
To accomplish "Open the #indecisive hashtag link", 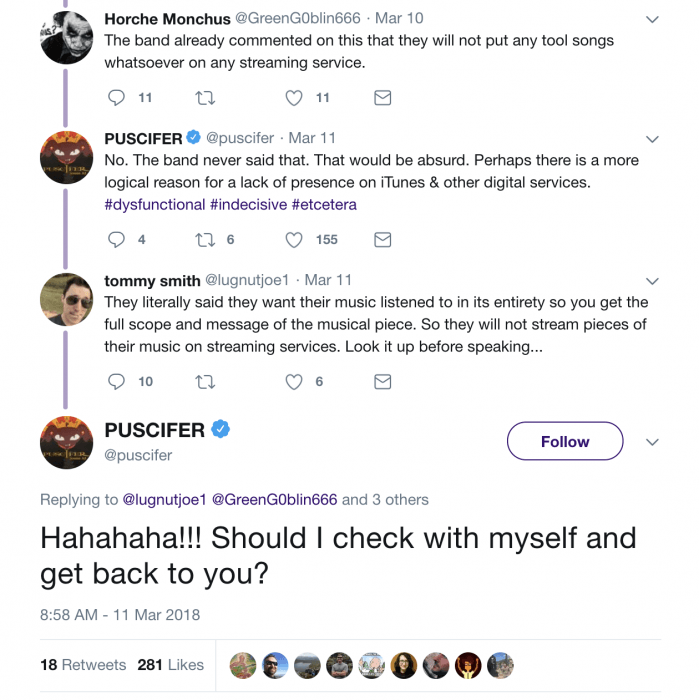I will pyautogui.click(x=248, y=204).
